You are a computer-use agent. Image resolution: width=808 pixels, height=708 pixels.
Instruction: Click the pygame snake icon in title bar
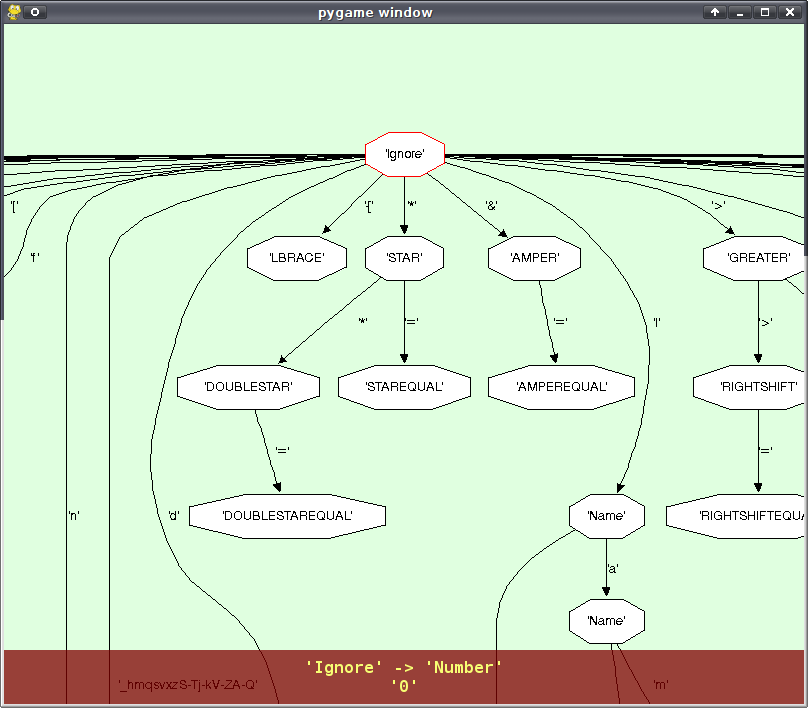click(x=14, y=12)
